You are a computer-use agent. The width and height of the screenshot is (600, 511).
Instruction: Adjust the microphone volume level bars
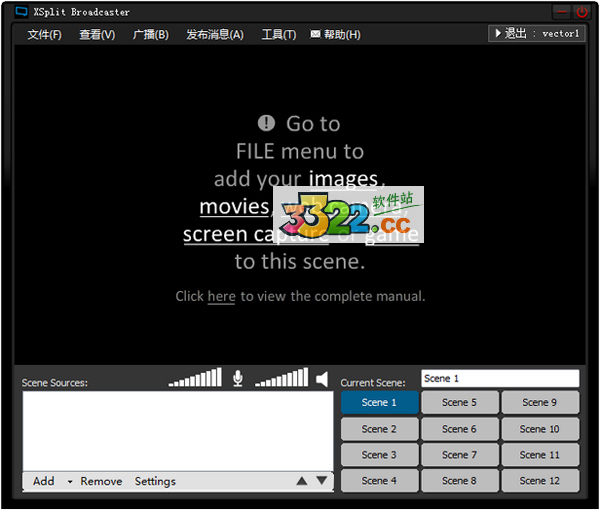pos(195,377)
